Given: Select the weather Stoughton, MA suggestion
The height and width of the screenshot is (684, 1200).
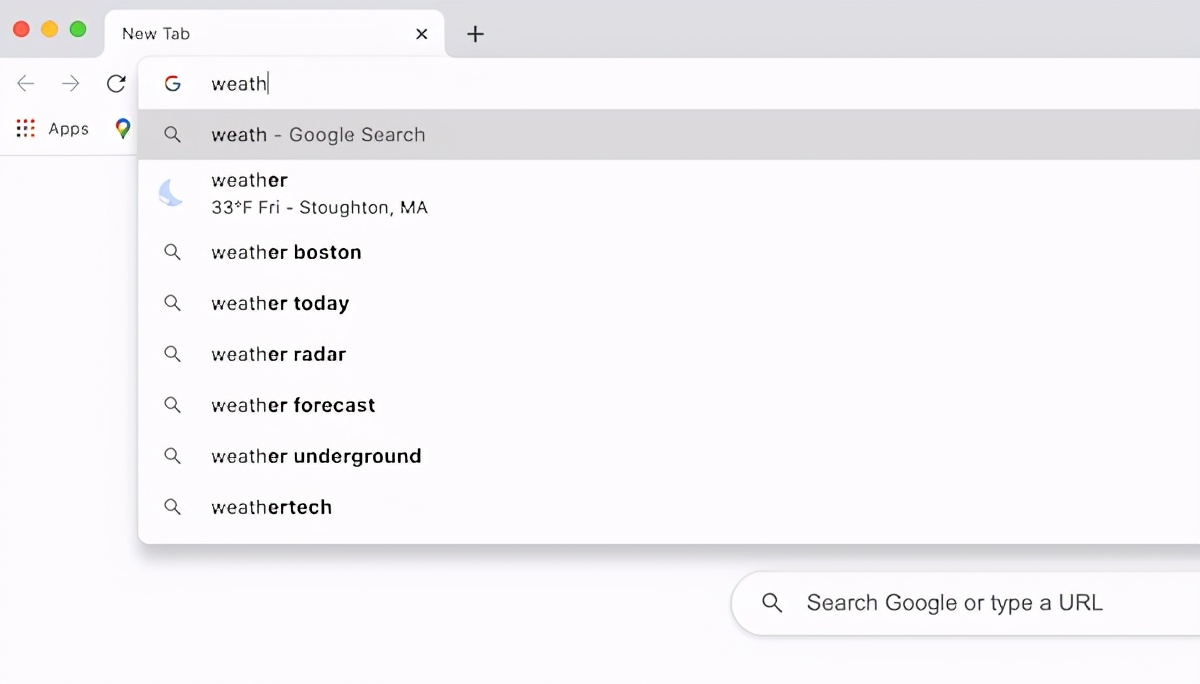Looking at the screenshot, I should tap(319, 194).
